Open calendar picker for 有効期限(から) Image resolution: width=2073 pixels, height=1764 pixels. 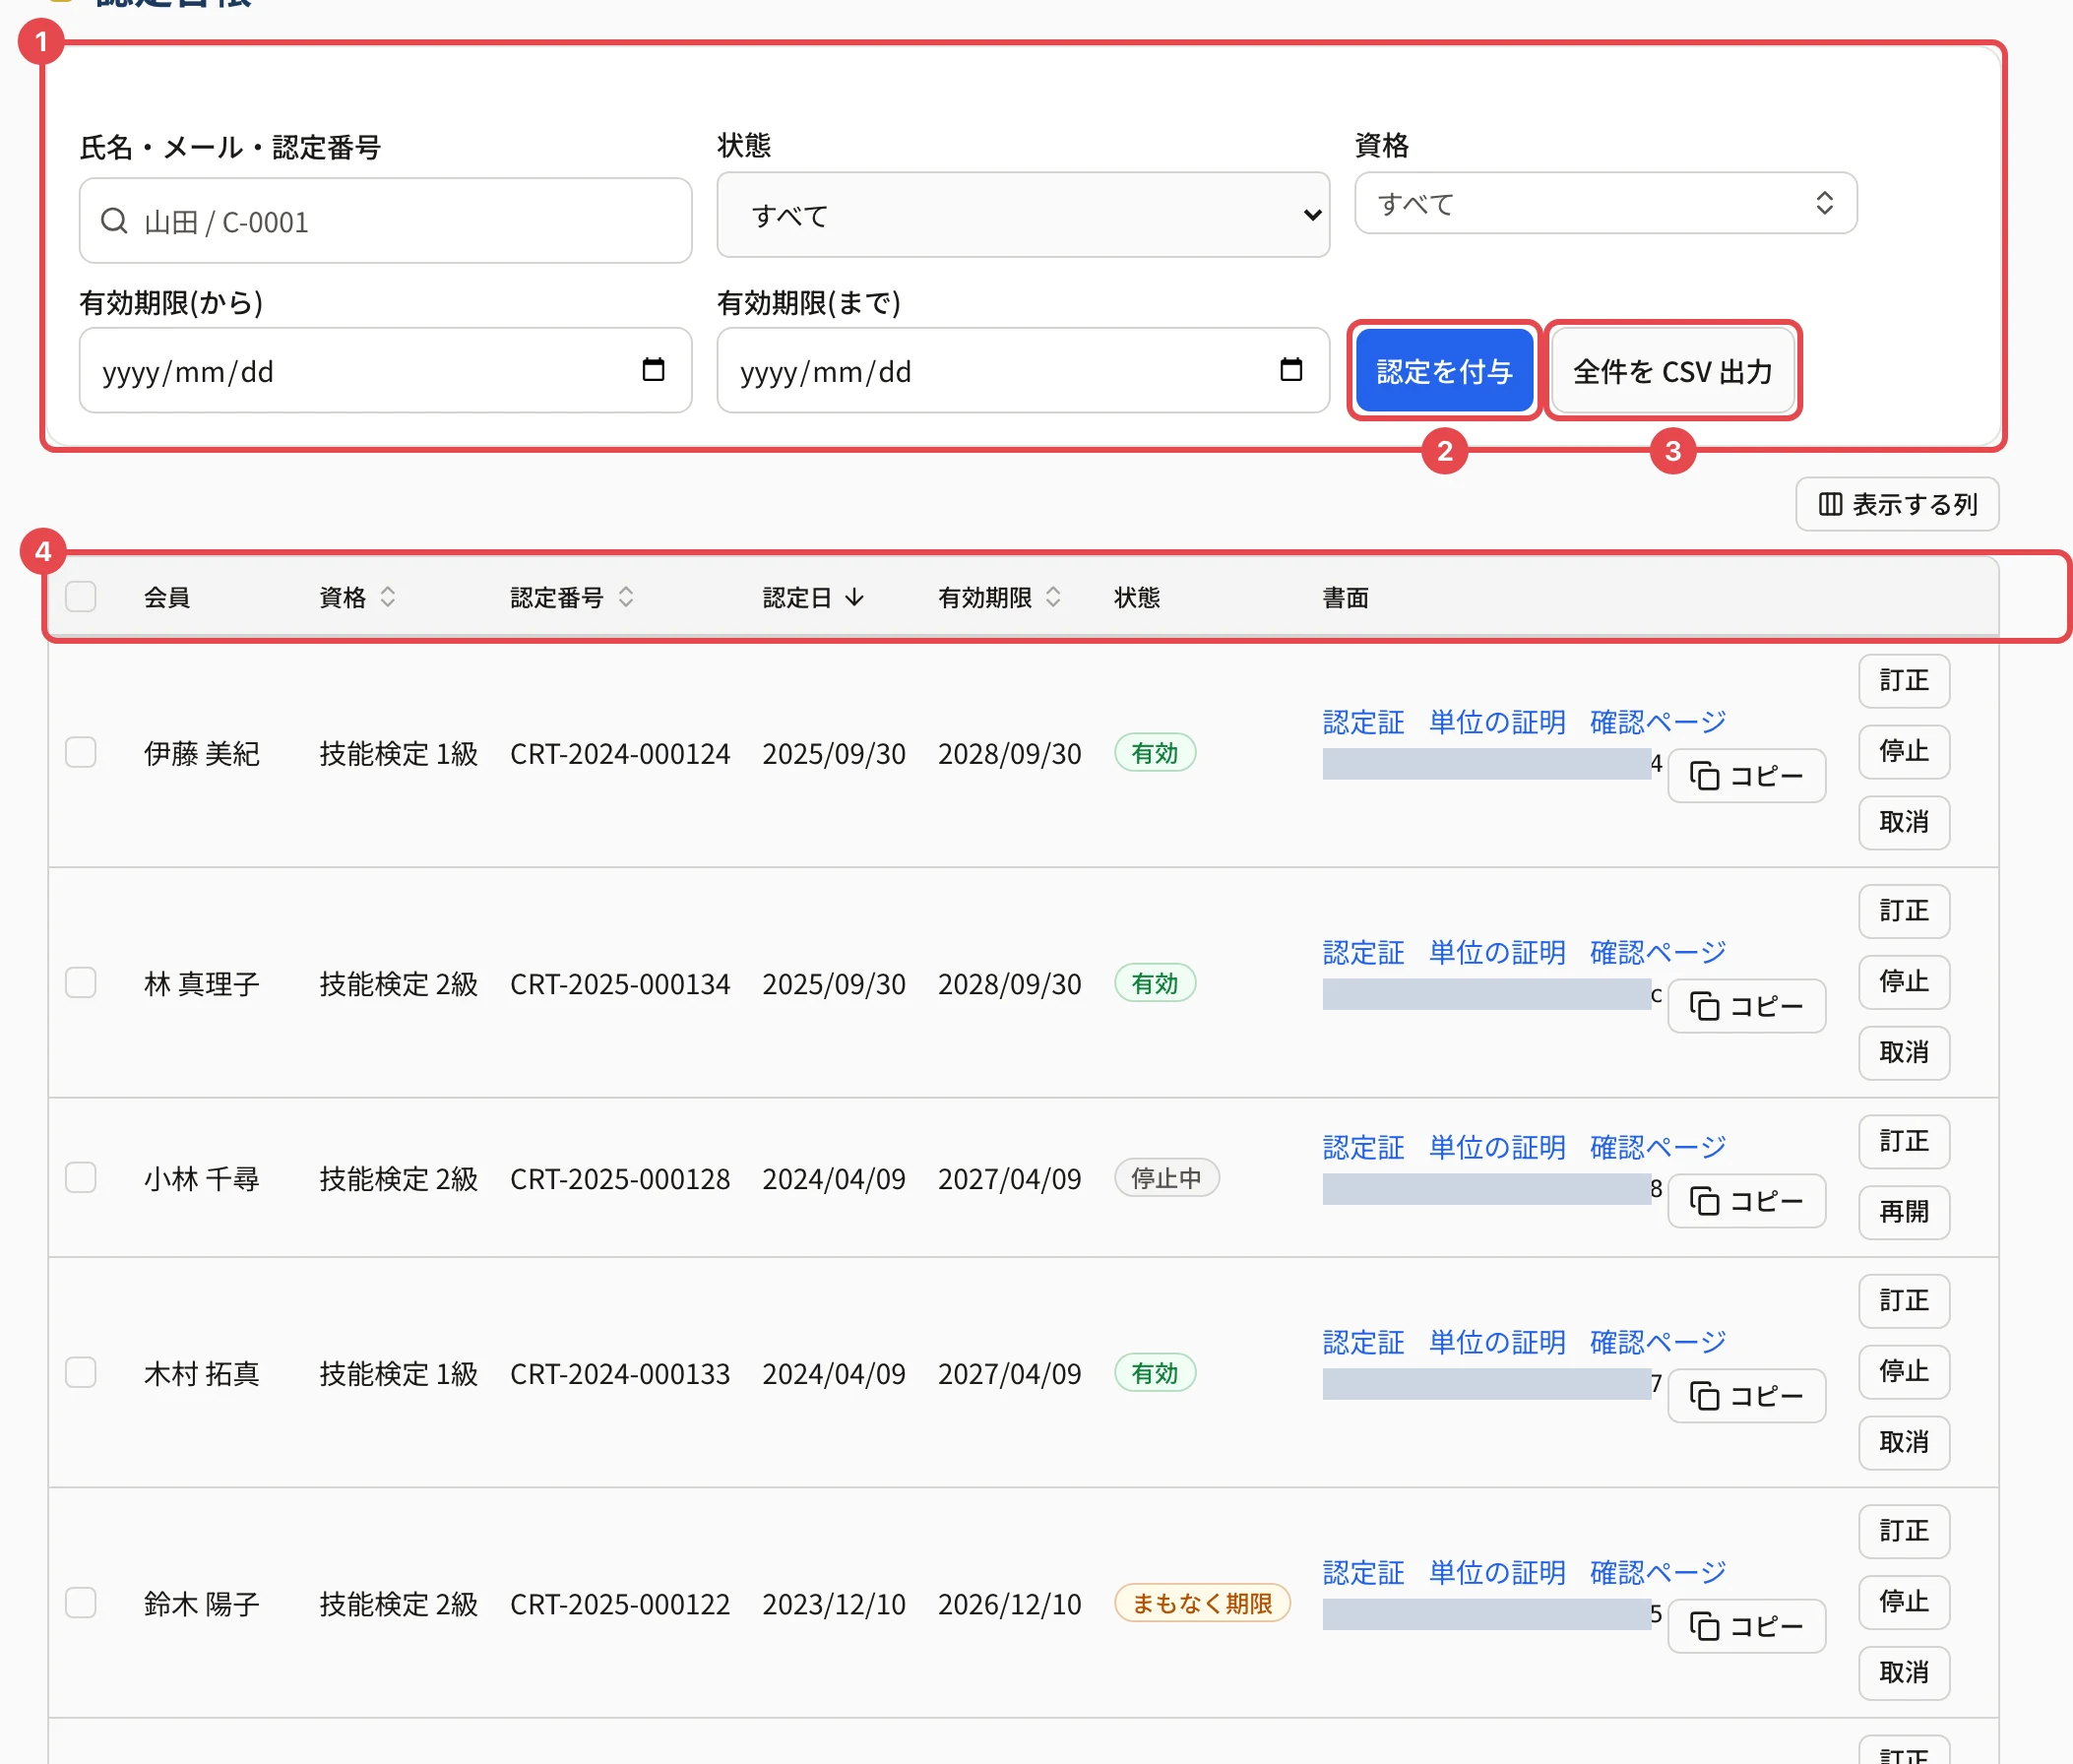pyautogui.click(x=653, y=370)
